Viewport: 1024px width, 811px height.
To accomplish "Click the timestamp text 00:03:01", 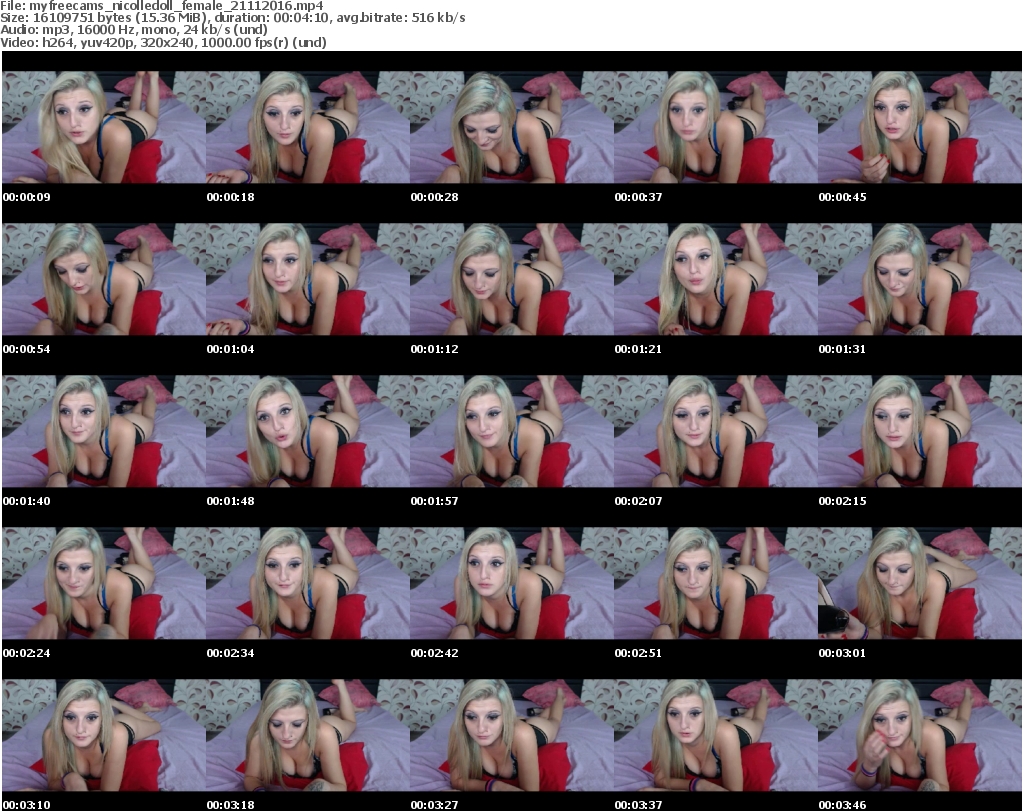I will tap(842, 653).
